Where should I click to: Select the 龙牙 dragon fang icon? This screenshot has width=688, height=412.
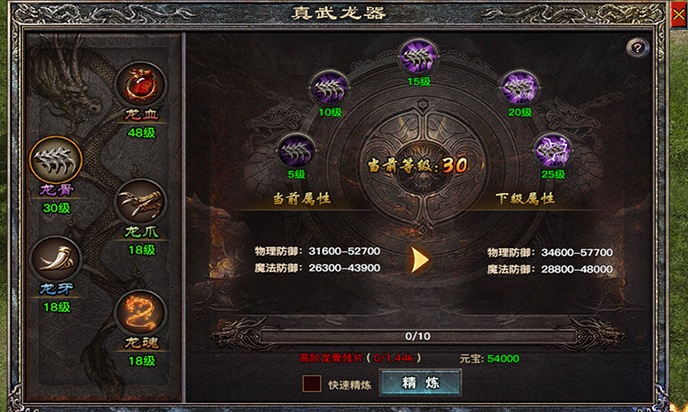point(56,259)
